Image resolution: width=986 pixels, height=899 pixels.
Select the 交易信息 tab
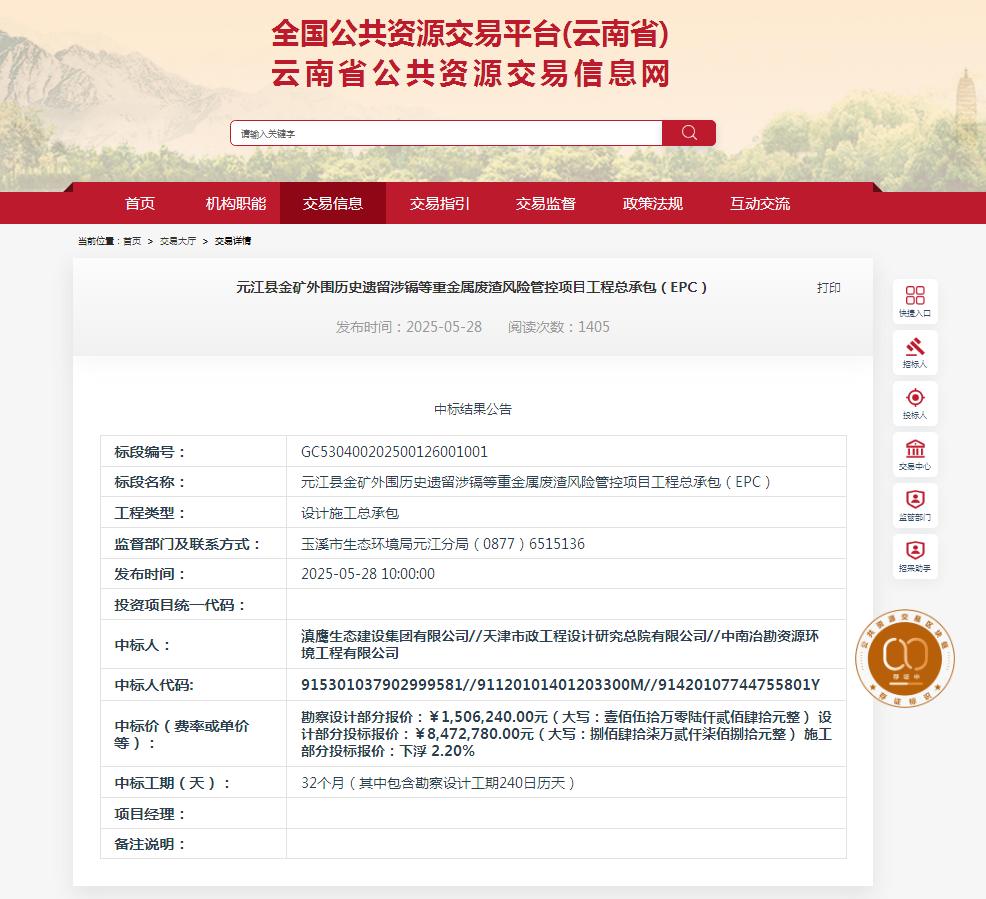click(333, 203)
